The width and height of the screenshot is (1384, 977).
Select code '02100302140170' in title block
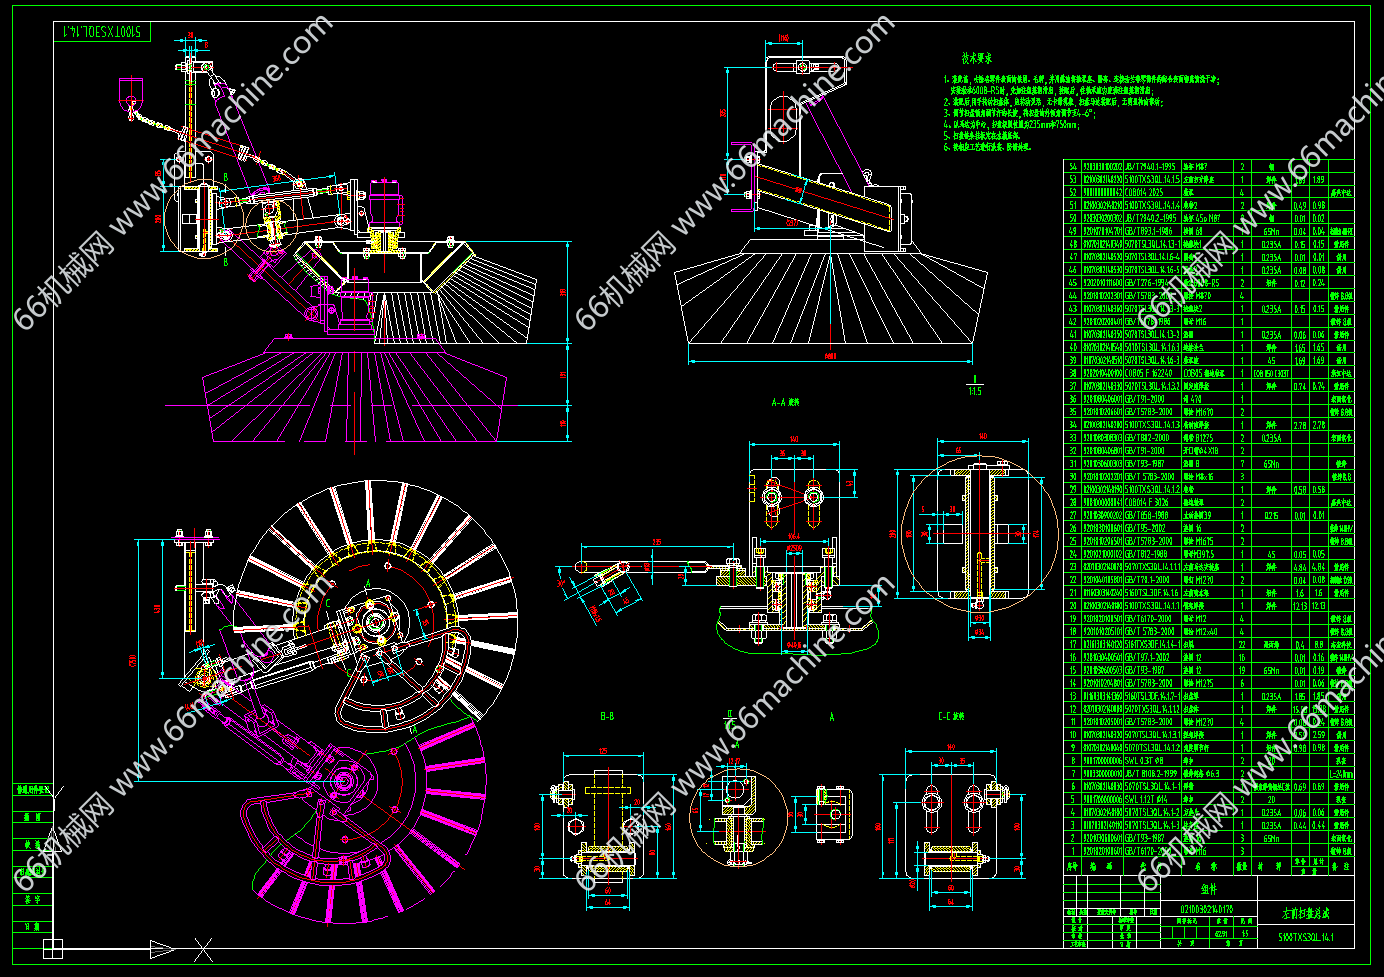coord(1207,910)
